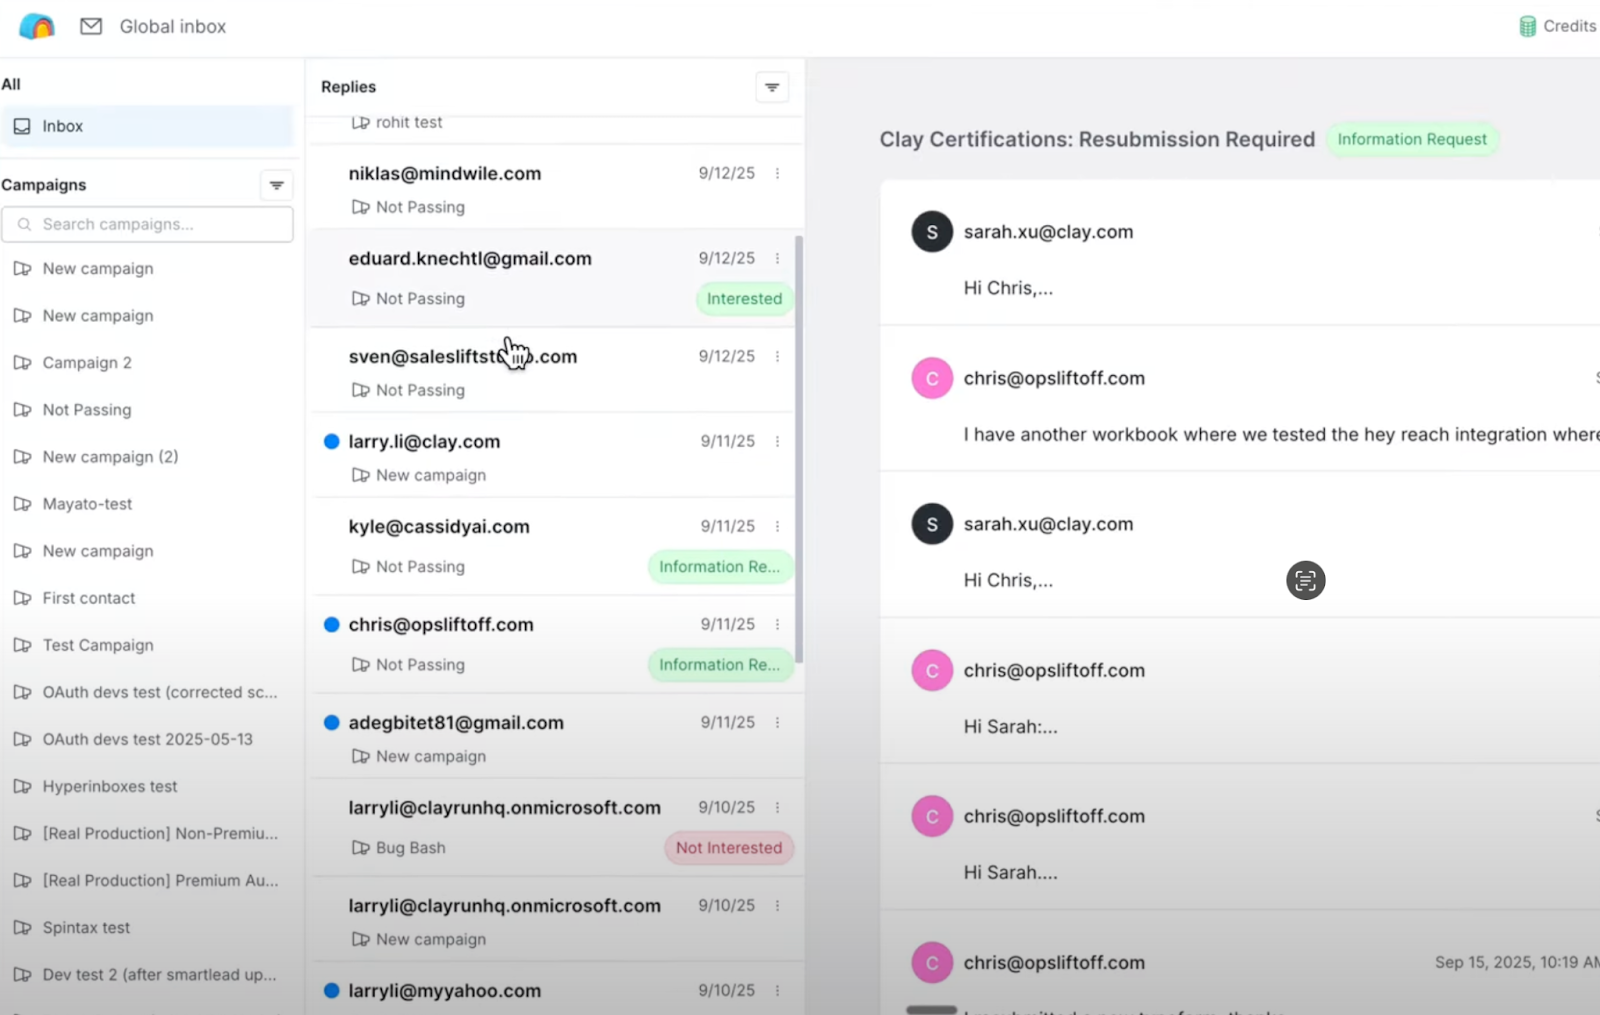Click the 'Information Request' label in thread header
This screenshot has width=1600, height=1015.
(1412, 139)
